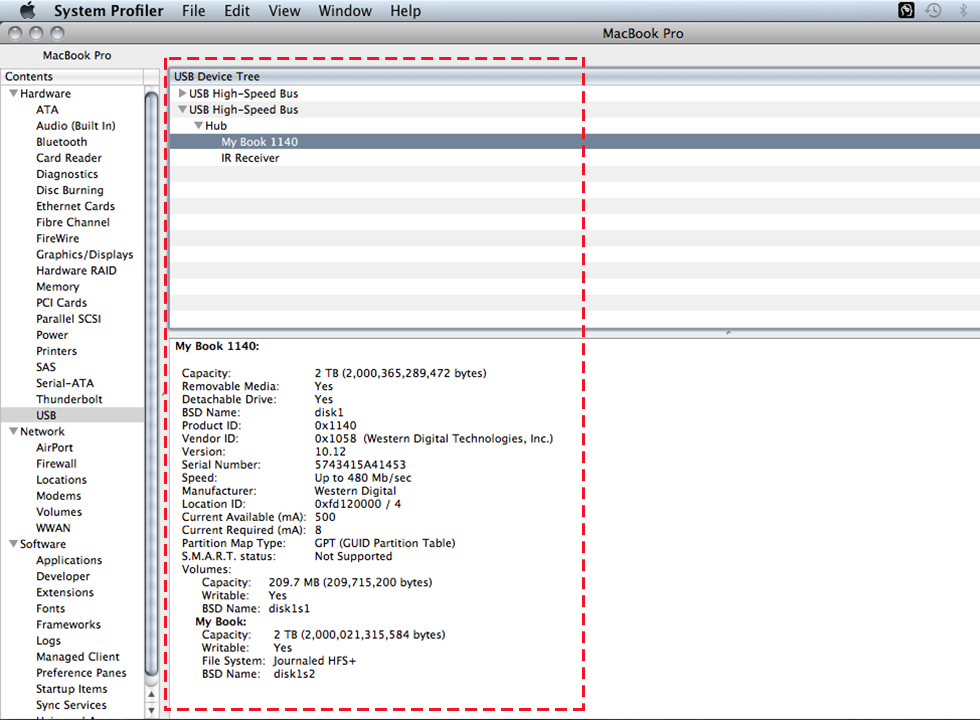Open the View menu
The height and width of the screenshot is (720, 980).
(x=284, y=11)
